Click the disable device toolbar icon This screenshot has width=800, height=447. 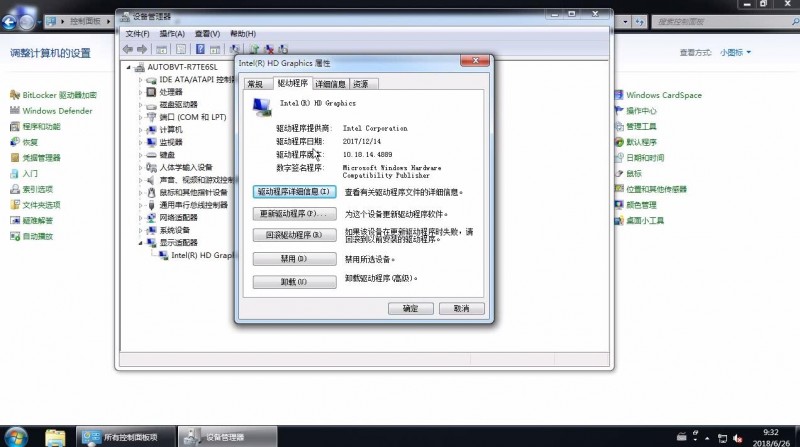pos(283,49)
